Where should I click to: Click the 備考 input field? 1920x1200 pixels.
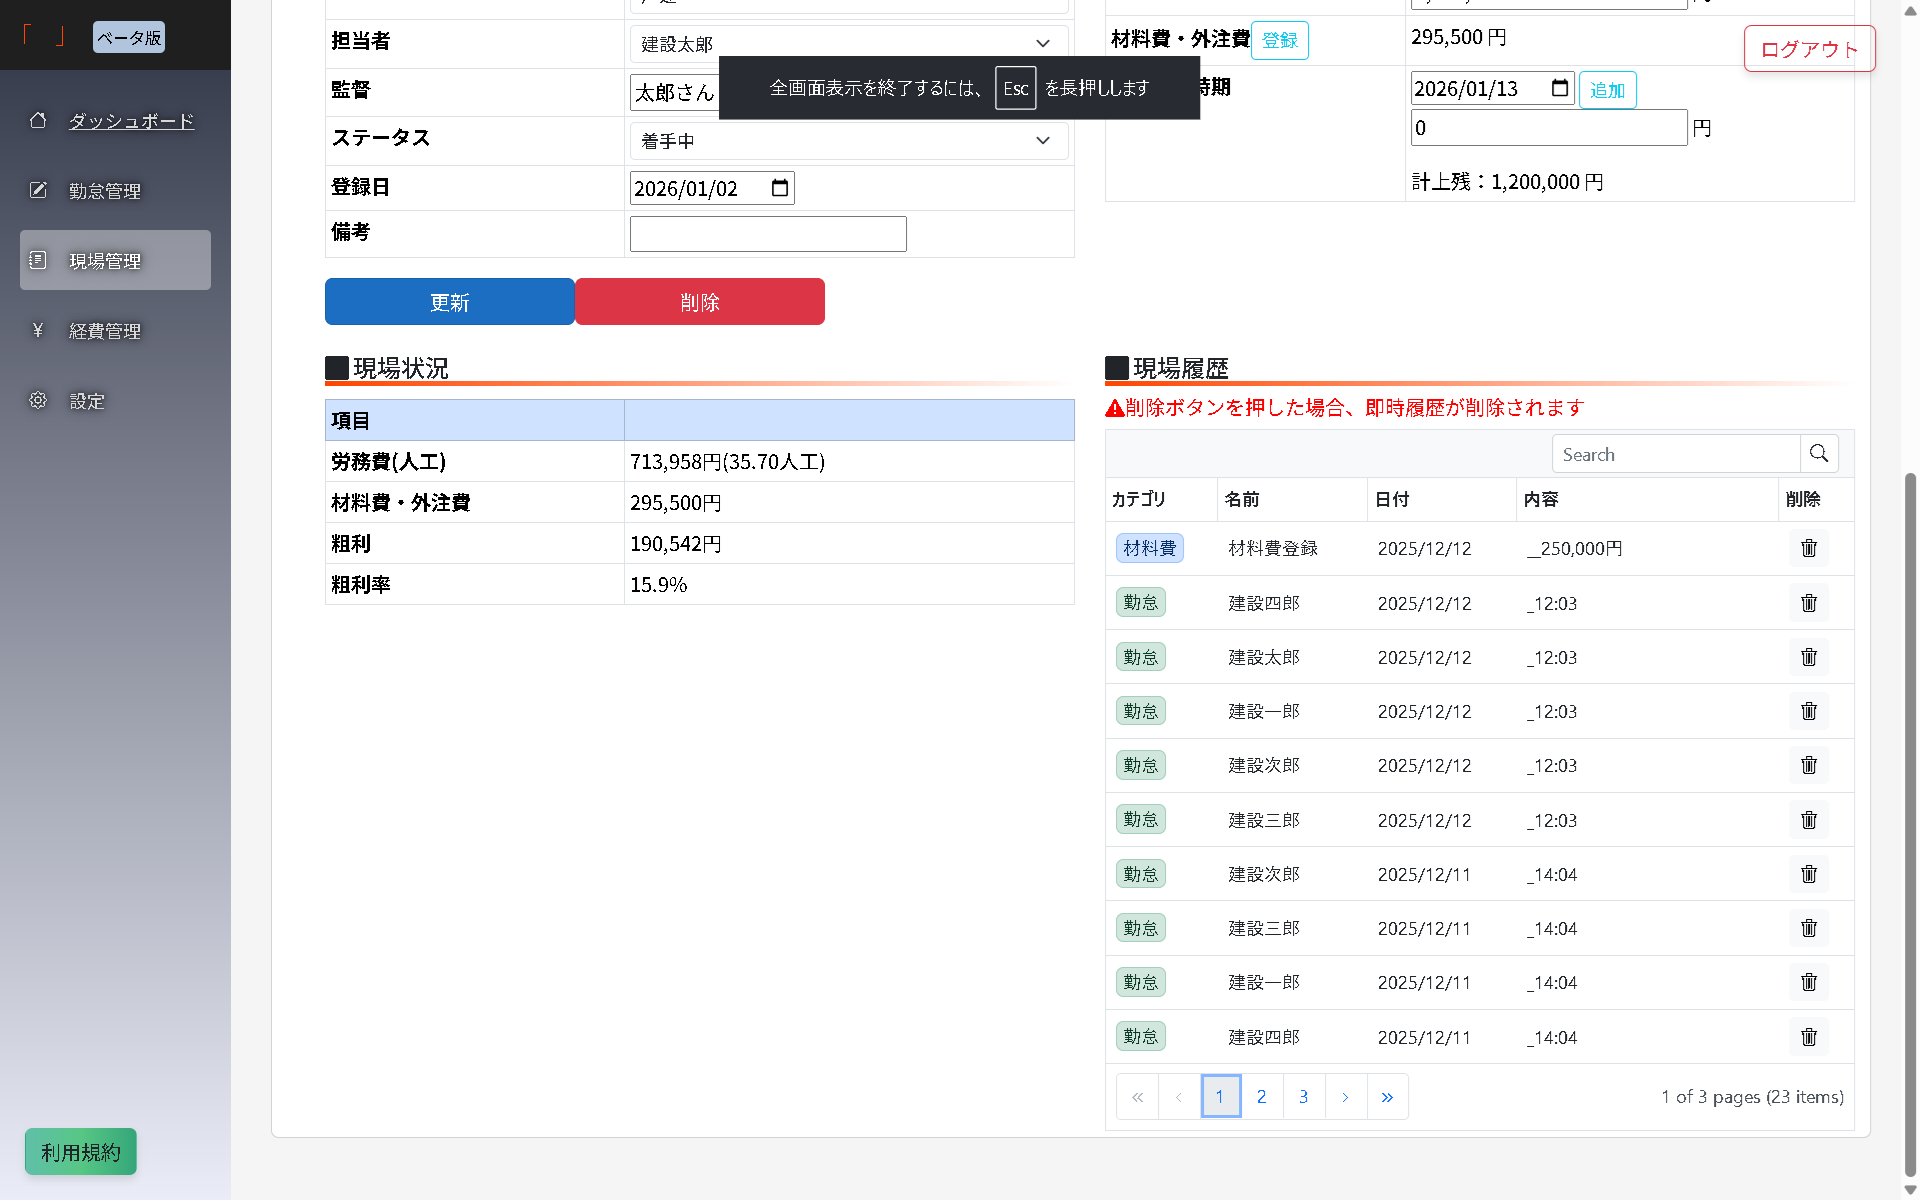(767, 233)
